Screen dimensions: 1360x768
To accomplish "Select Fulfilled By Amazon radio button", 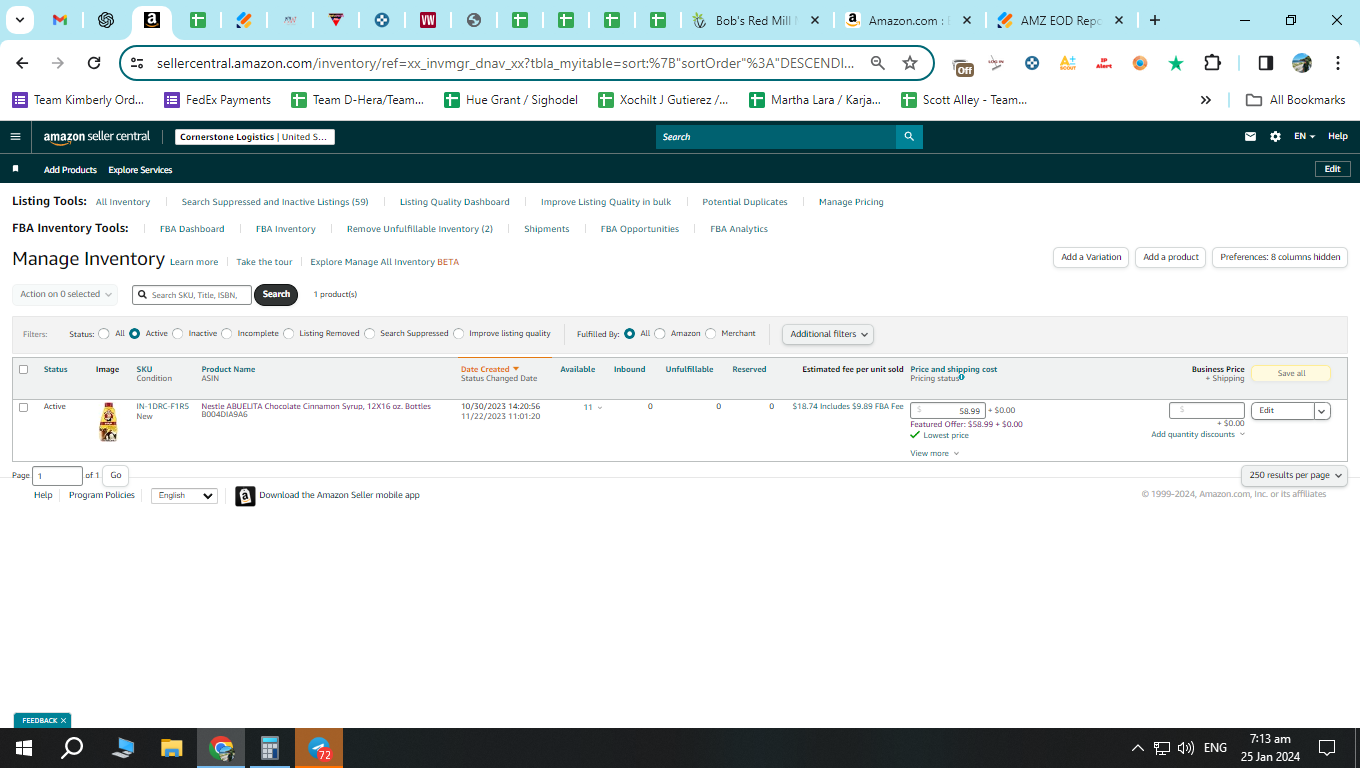I will tap(660, 334).
